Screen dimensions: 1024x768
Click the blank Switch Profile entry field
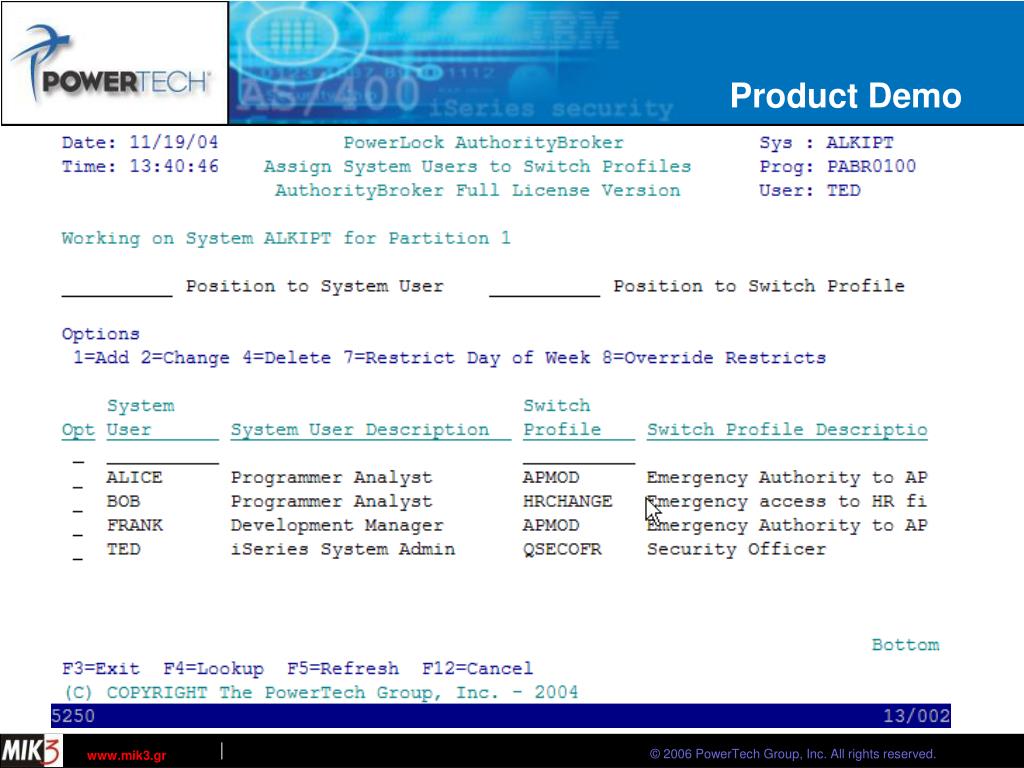[579, 455]
